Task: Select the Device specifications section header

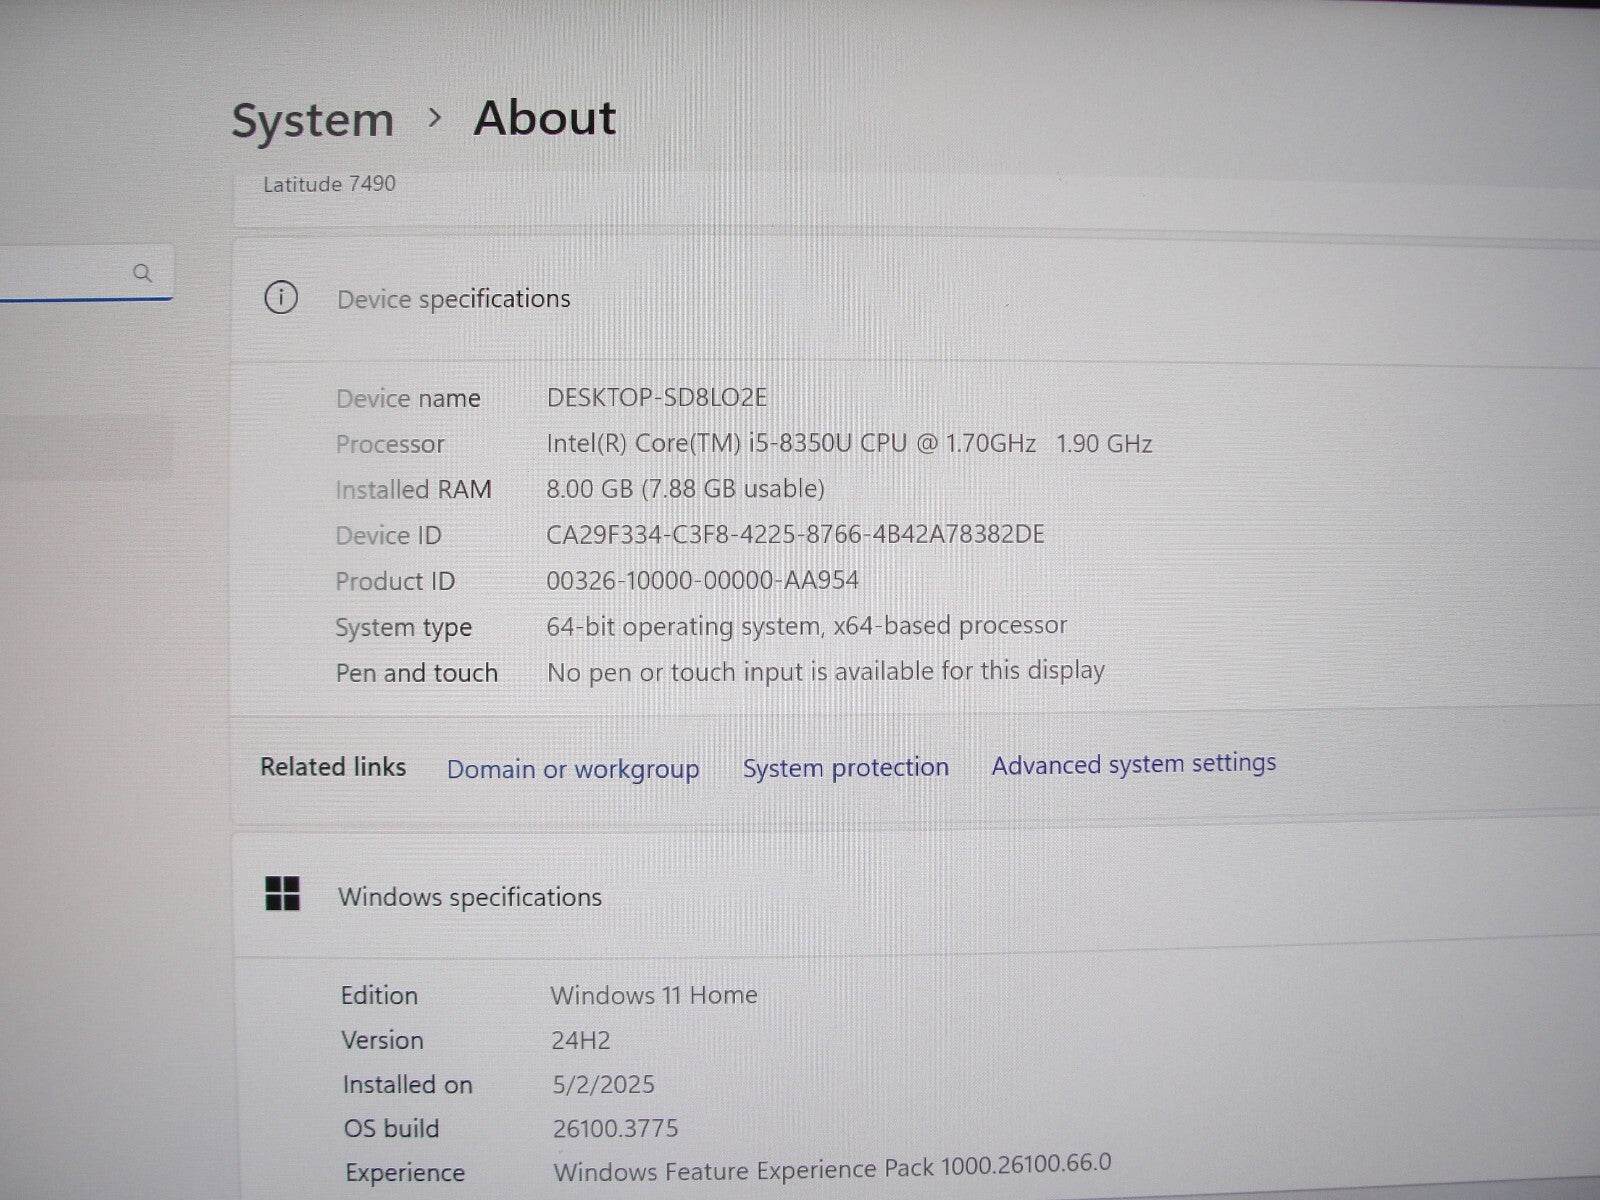Action: (x=454, y=298)
